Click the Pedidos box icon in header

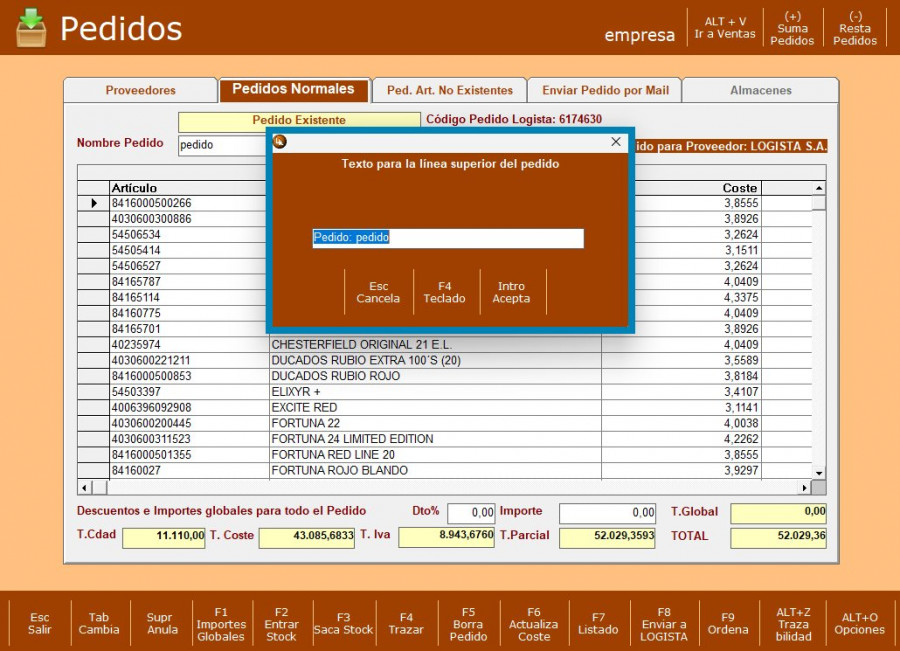31,27
